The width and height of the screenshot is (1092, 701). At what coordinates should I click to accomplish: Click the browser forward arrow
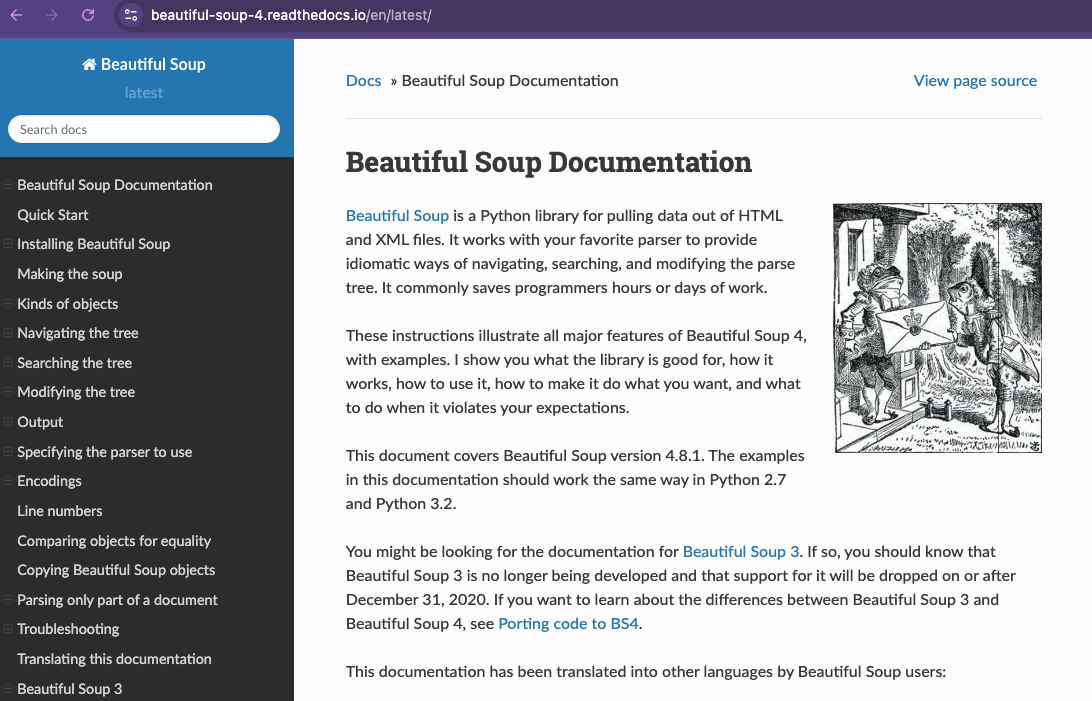(52, 15)
